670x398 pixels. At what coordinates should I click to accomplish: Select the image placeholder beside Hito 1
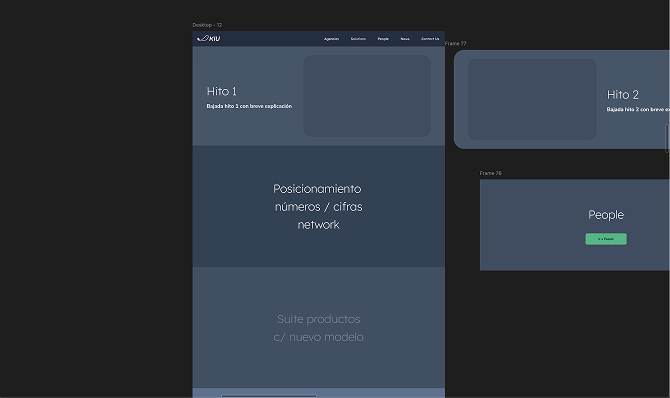click(x=367, y=96)
